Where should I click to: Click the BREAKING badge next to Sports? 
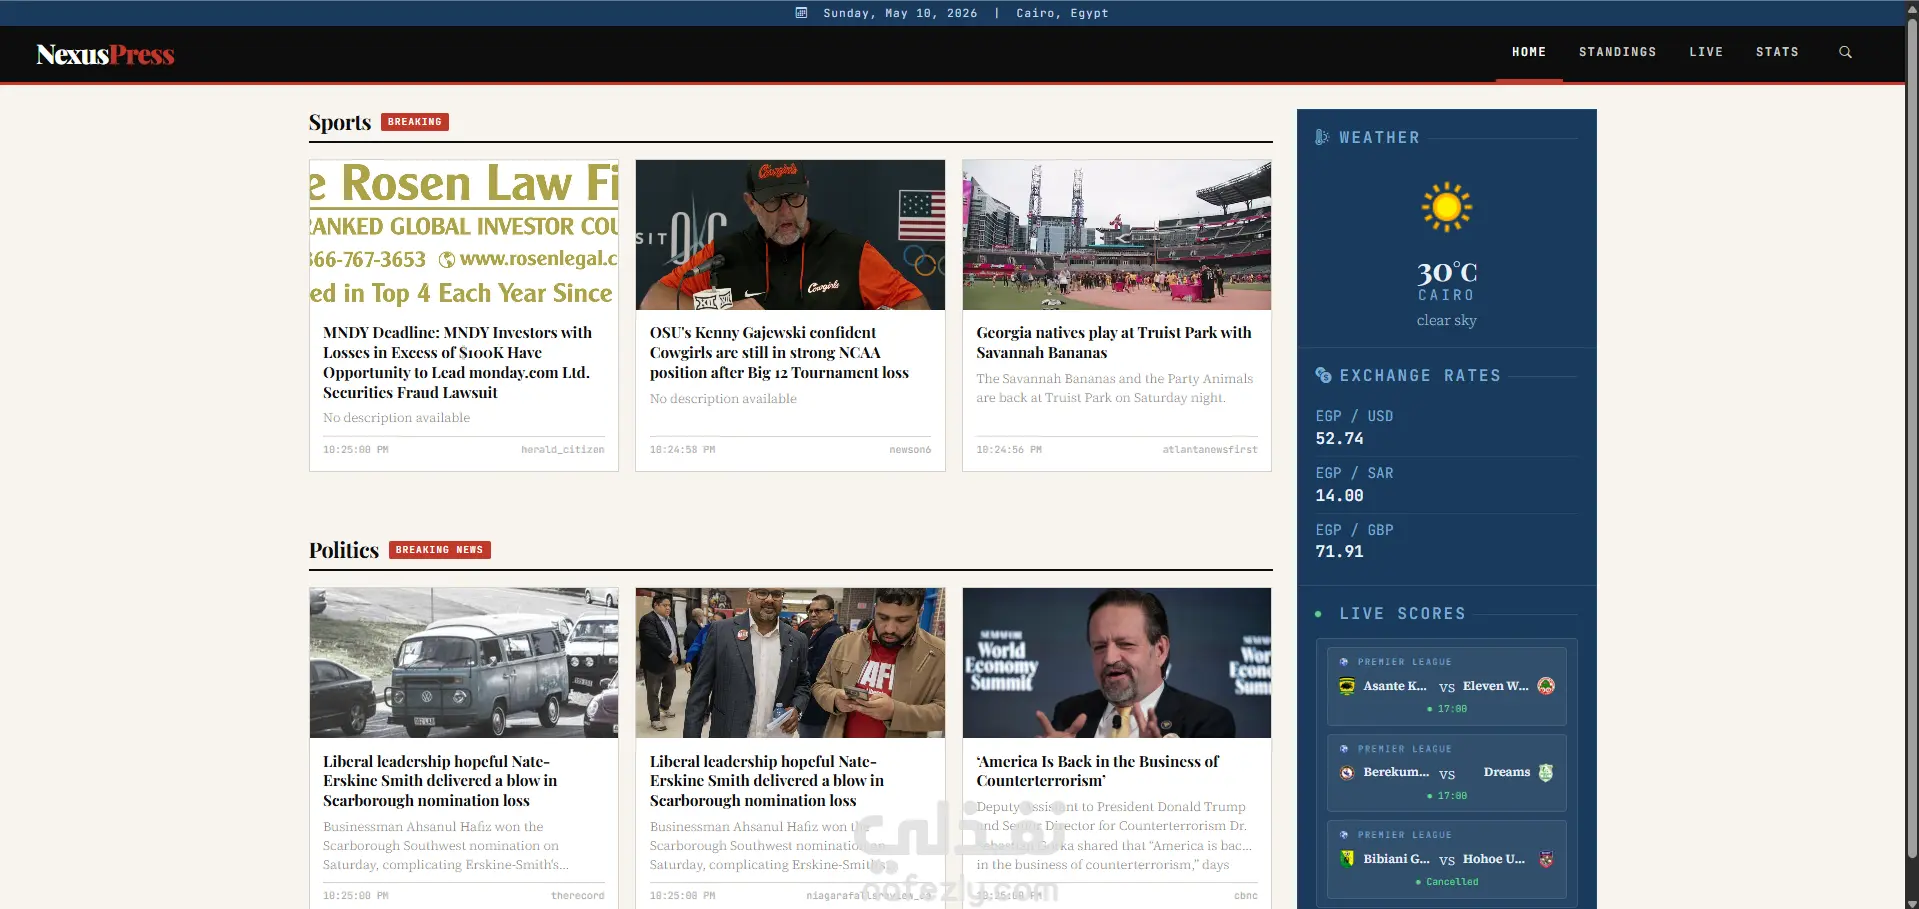pos(415,122)
